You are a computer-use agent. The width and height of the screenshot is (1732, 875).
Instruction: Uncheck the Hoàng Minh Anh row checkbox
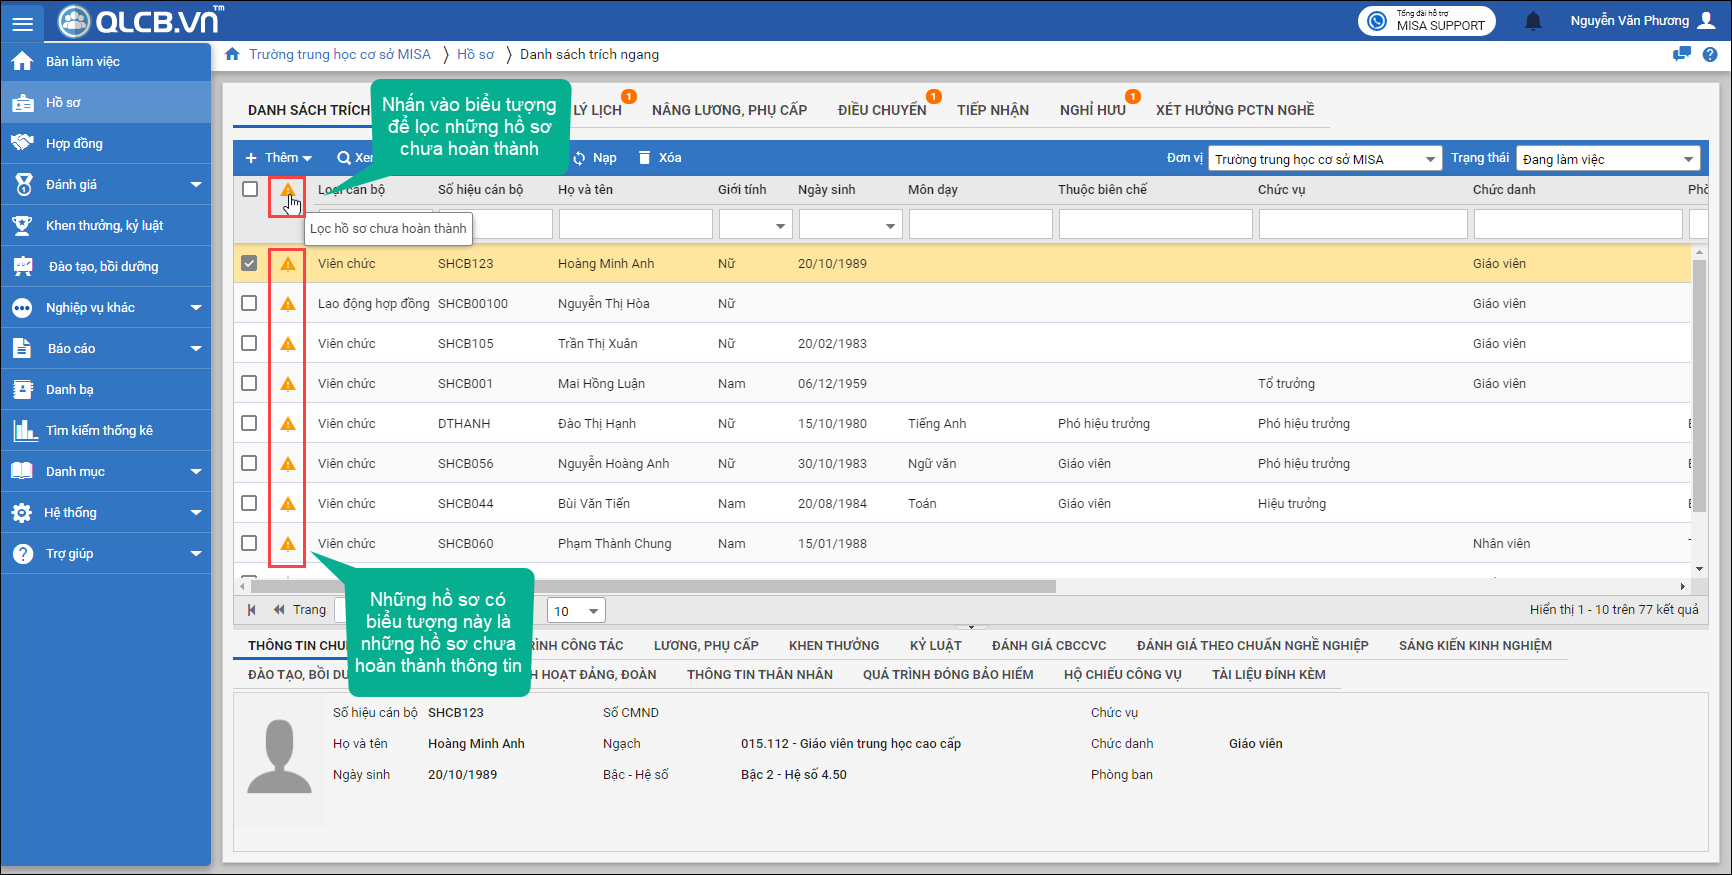coord(249,263)
